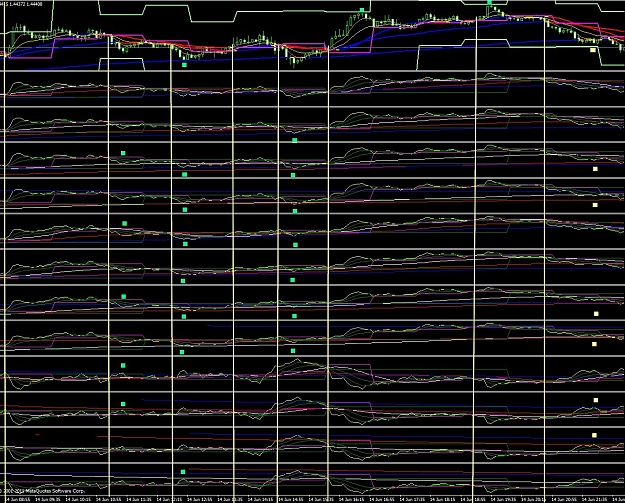The image size is (625, 503).
Task: Select the vertical line at 14 Jun 13:35
Action: 233,271
